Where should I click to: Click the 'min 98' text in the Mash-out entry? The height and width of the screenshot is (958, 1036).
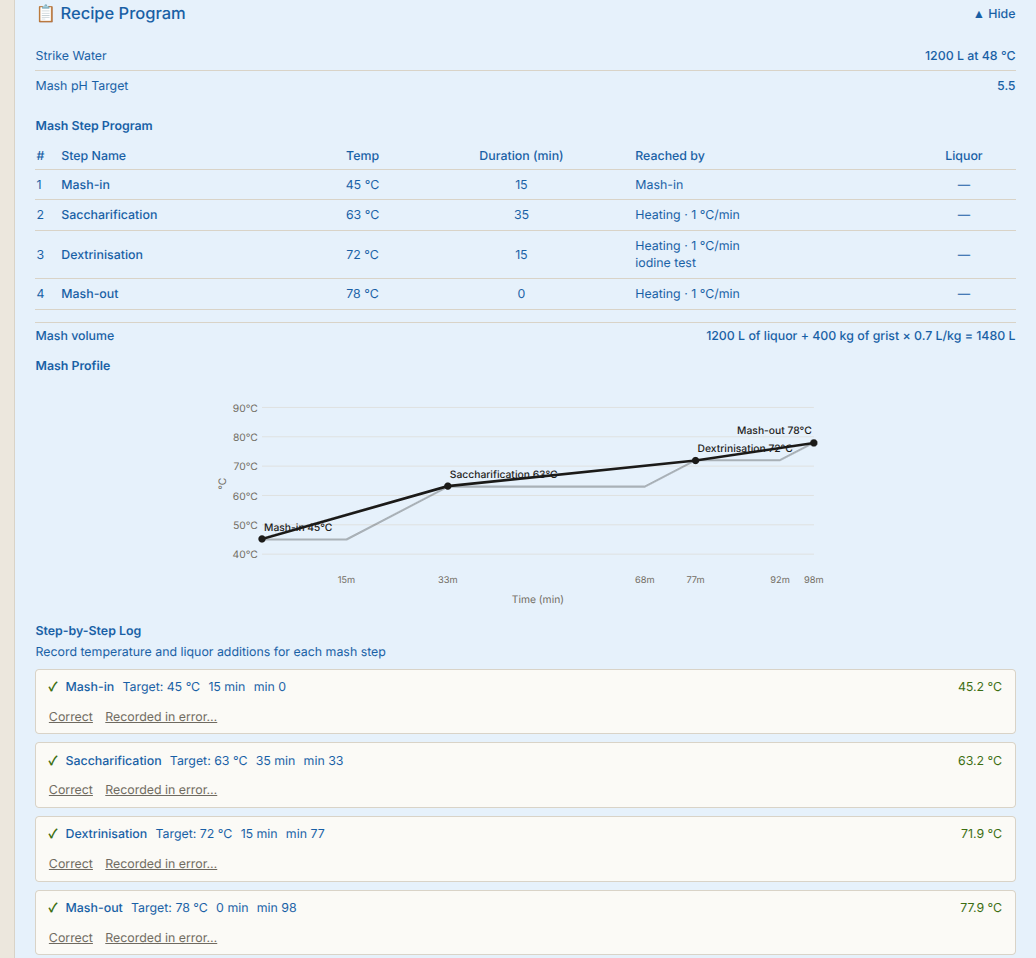coord(277,908)
